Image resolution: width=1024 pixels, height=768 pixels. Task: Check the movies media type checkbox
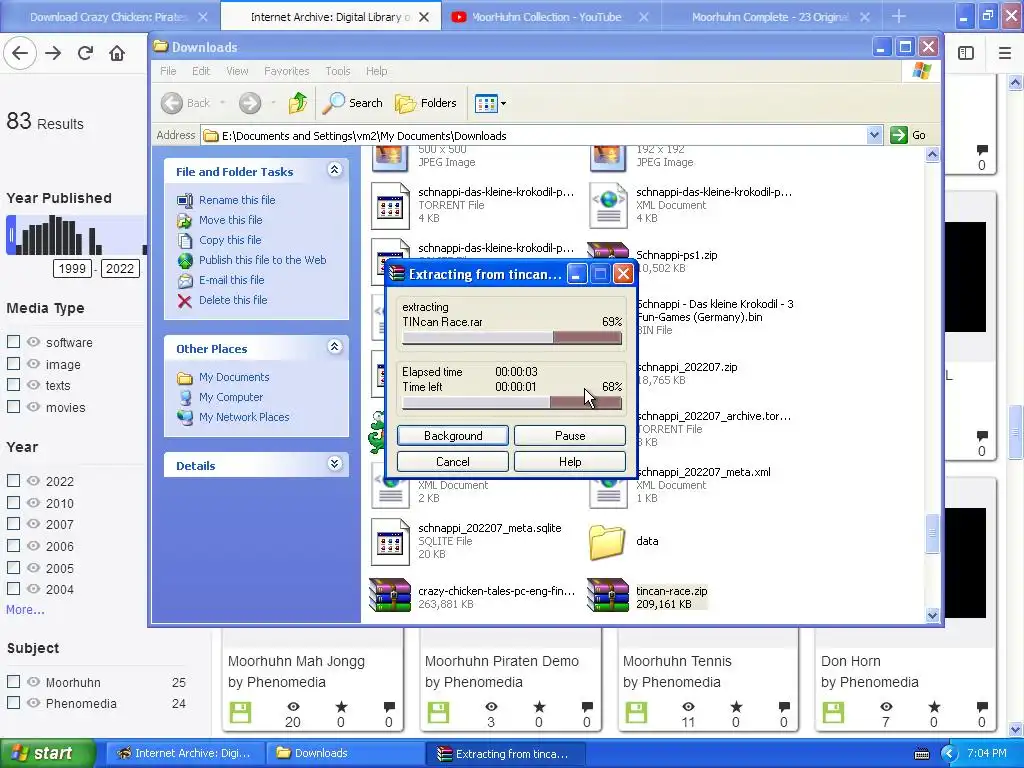[x=13, y=406]
